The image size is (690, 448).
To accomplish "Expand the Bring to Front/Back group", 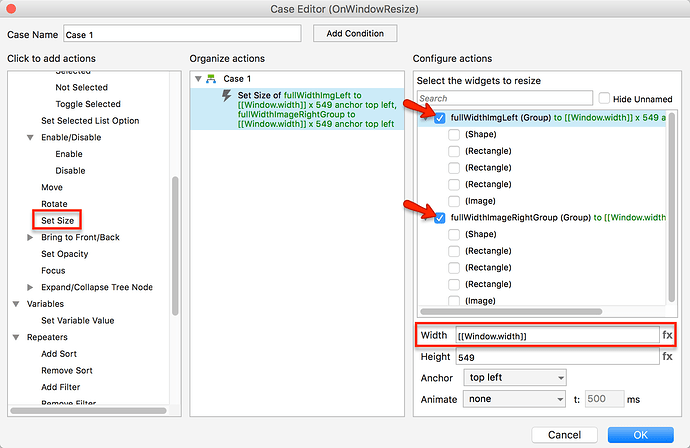I will pos(31,237).
